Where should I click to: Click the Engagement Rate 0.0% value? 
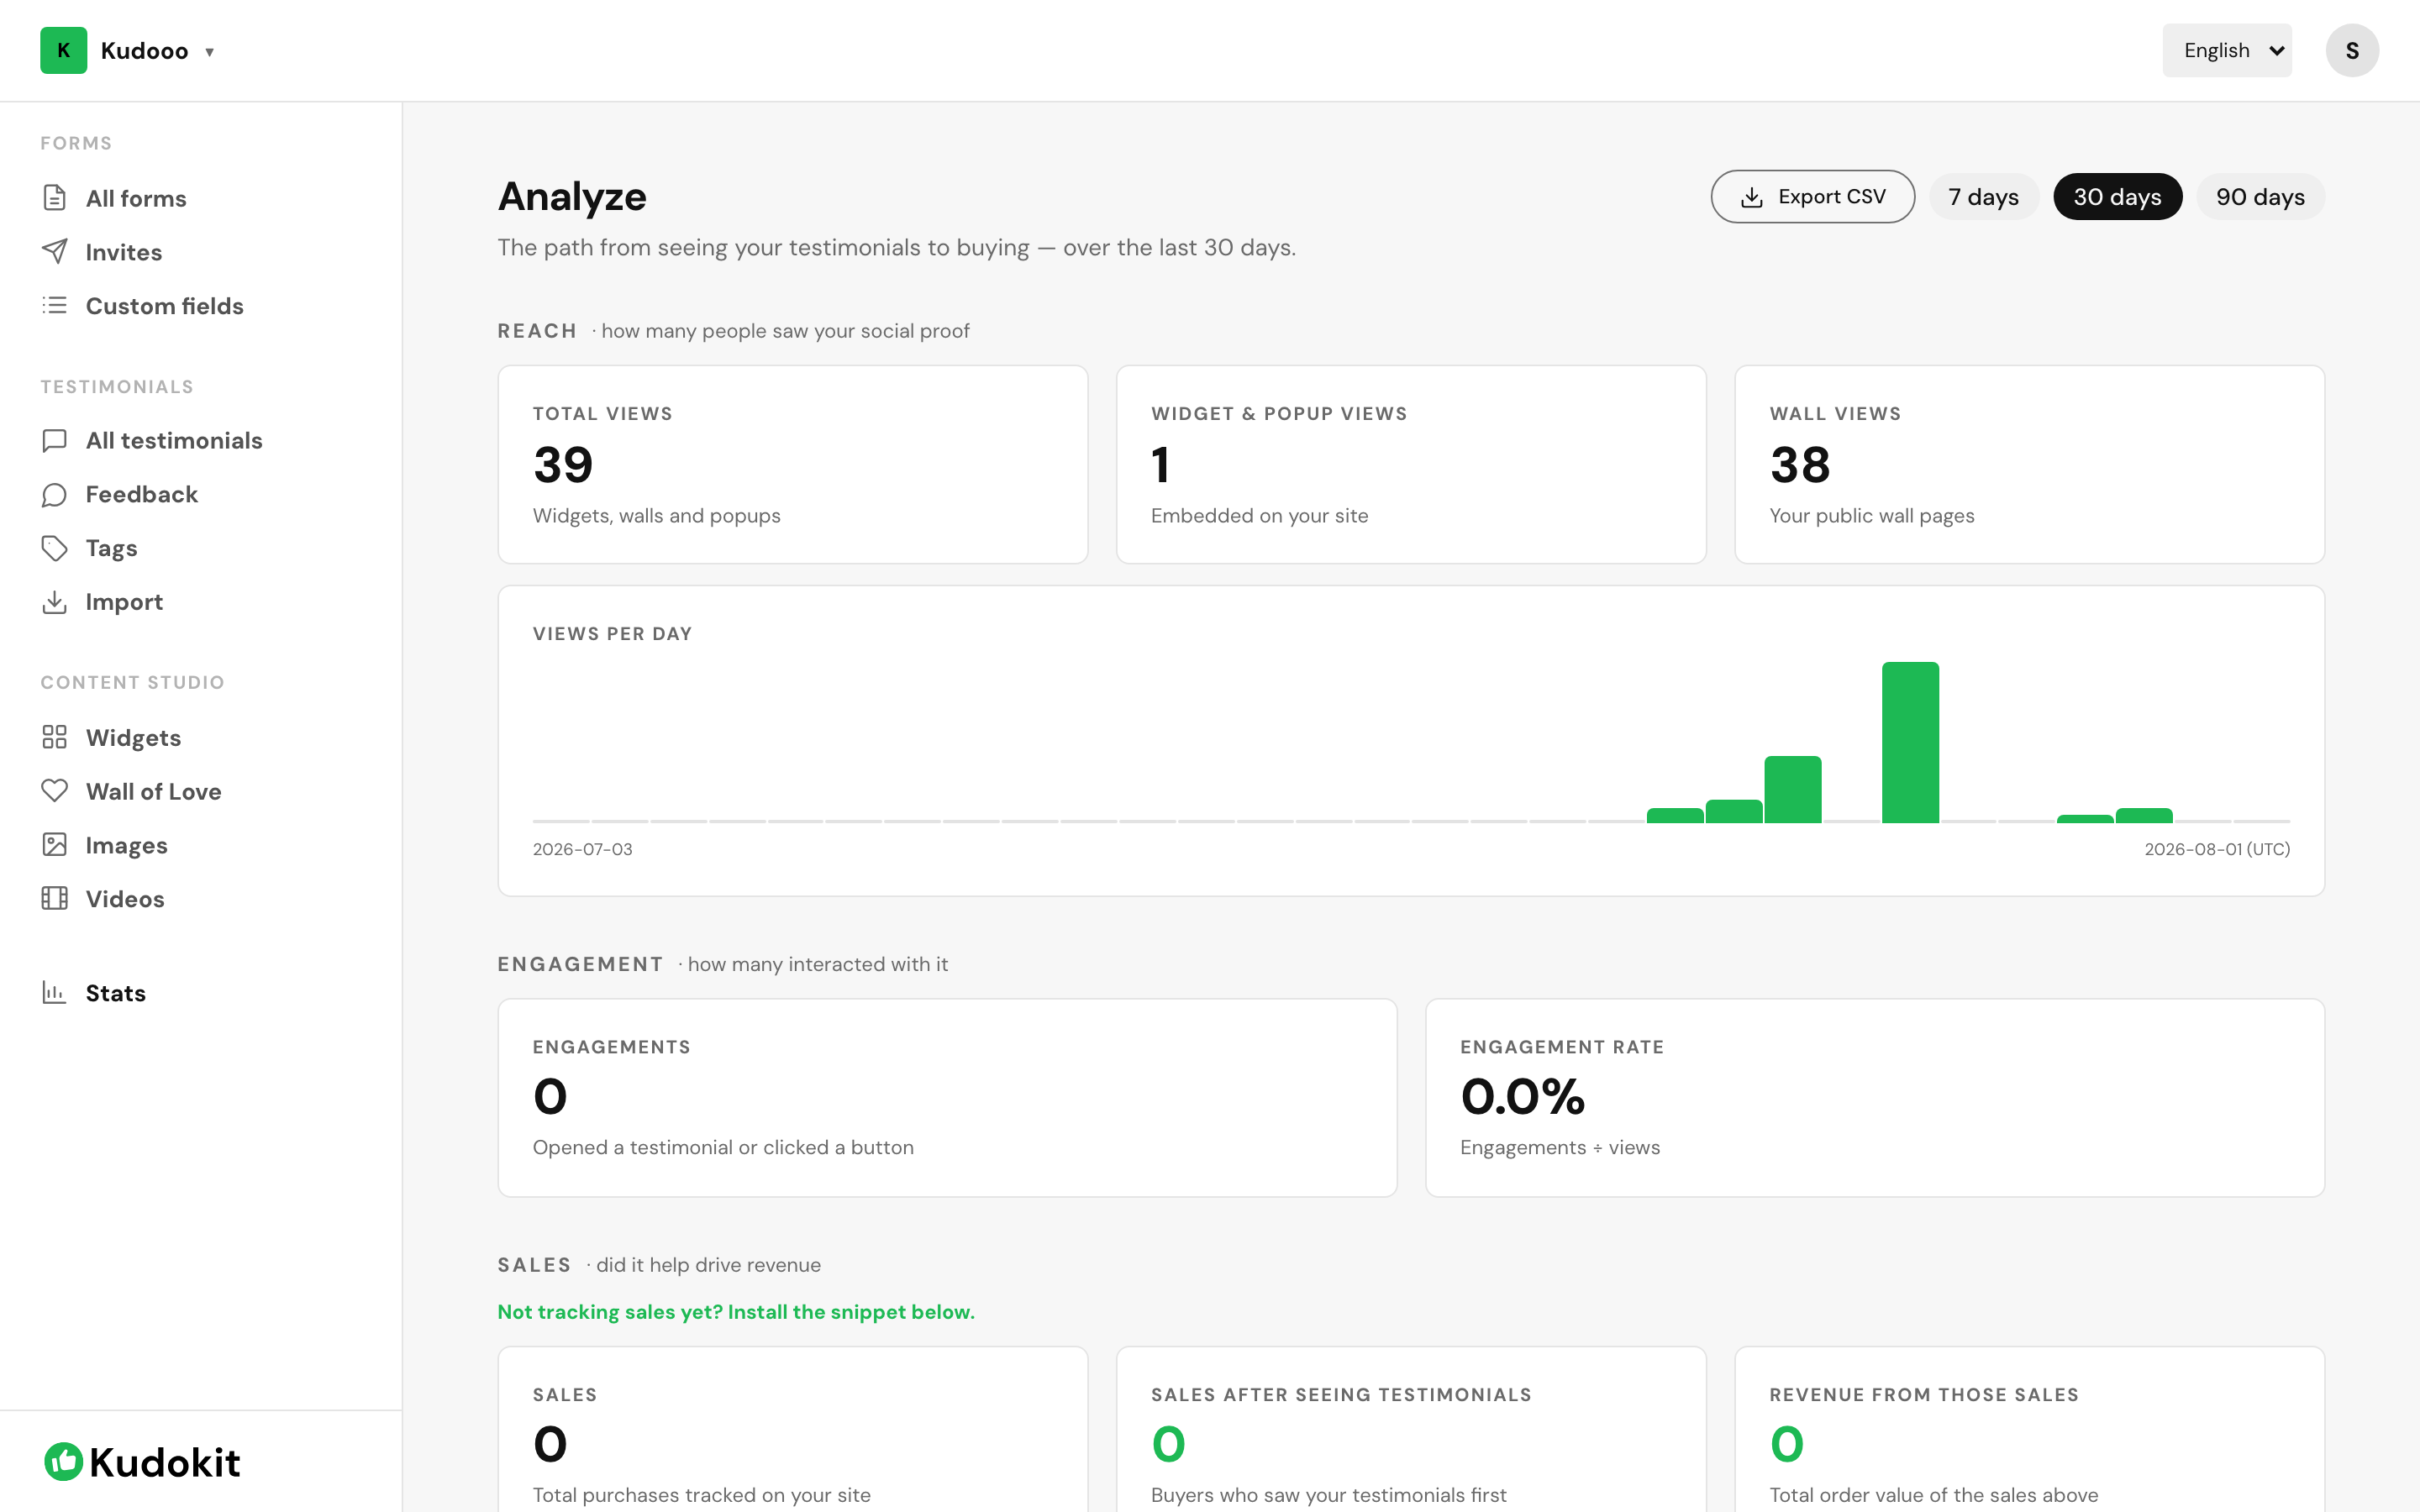[1523, 1097]
